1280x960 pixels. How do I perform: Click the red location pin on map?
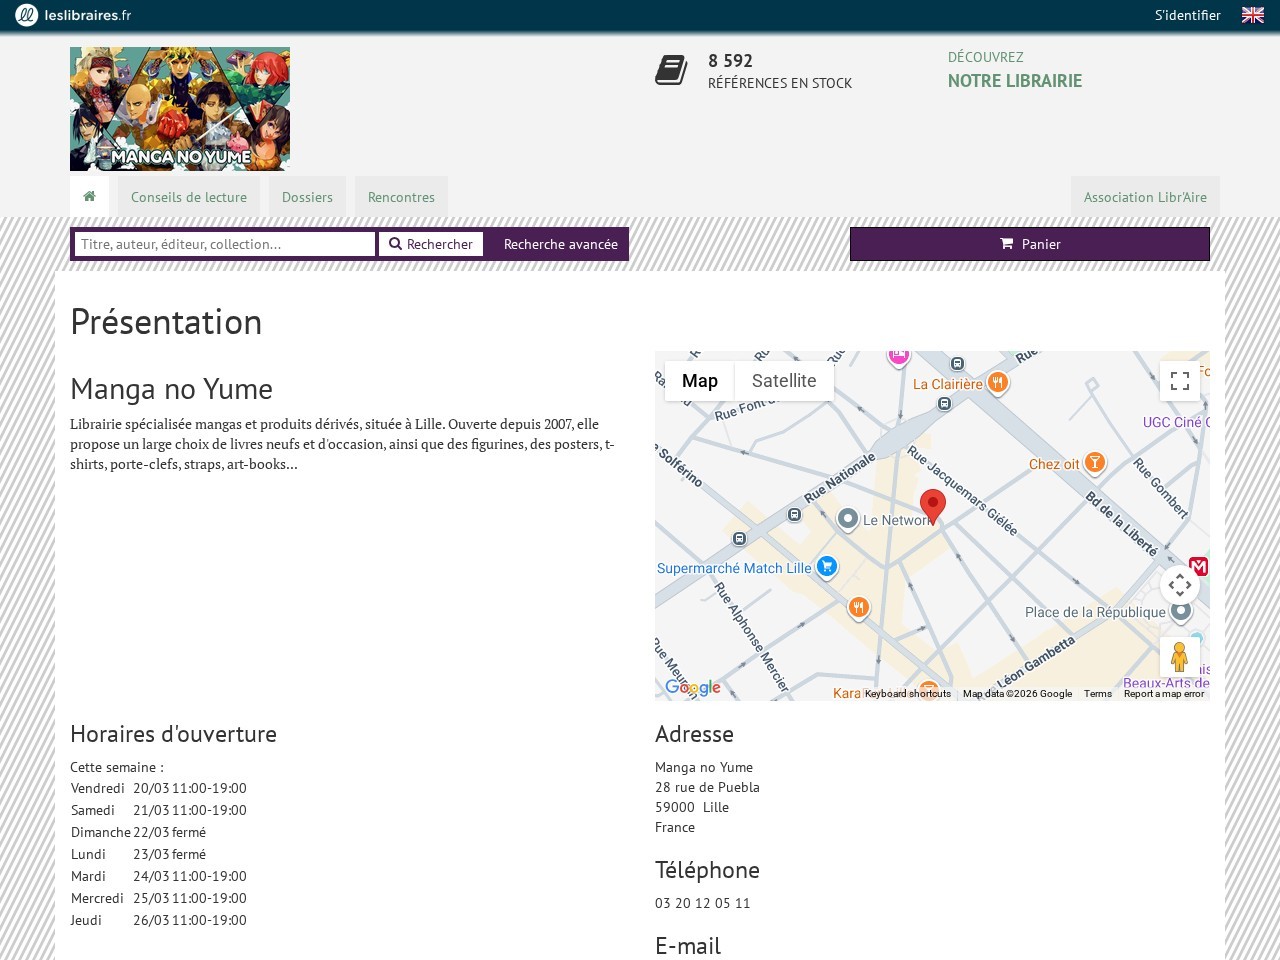point(932,506)
